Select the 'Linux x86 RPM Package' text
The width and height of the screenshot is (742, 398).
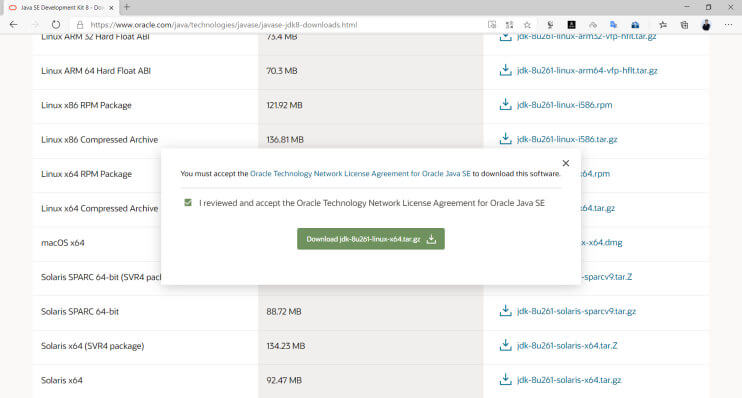click(86, 106)
